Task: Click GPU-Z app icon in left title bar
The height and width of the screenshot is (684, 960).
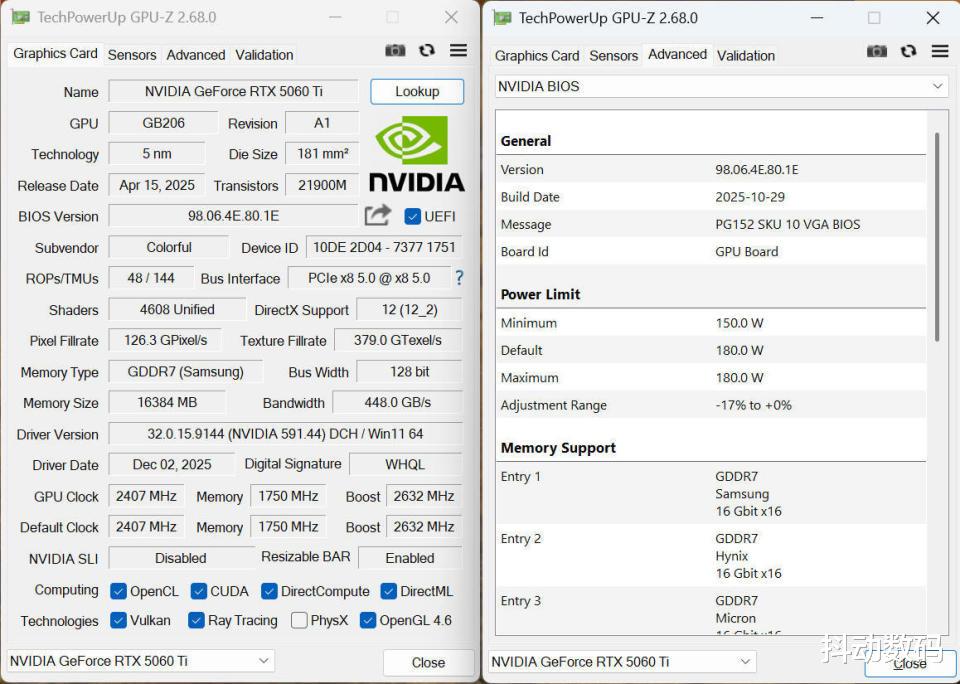Action: pos(21,17)
